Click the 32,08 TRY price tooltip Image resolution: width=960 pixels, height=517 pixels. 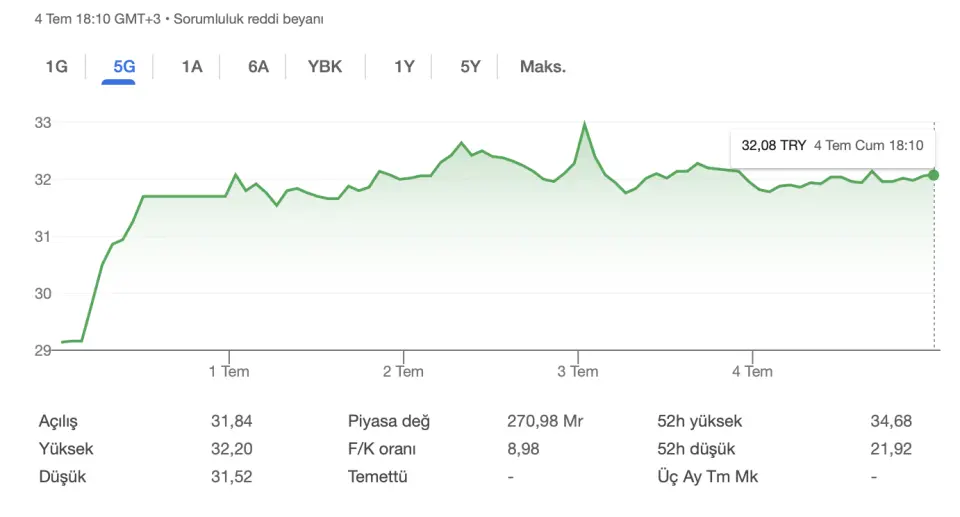click(832, 146)
